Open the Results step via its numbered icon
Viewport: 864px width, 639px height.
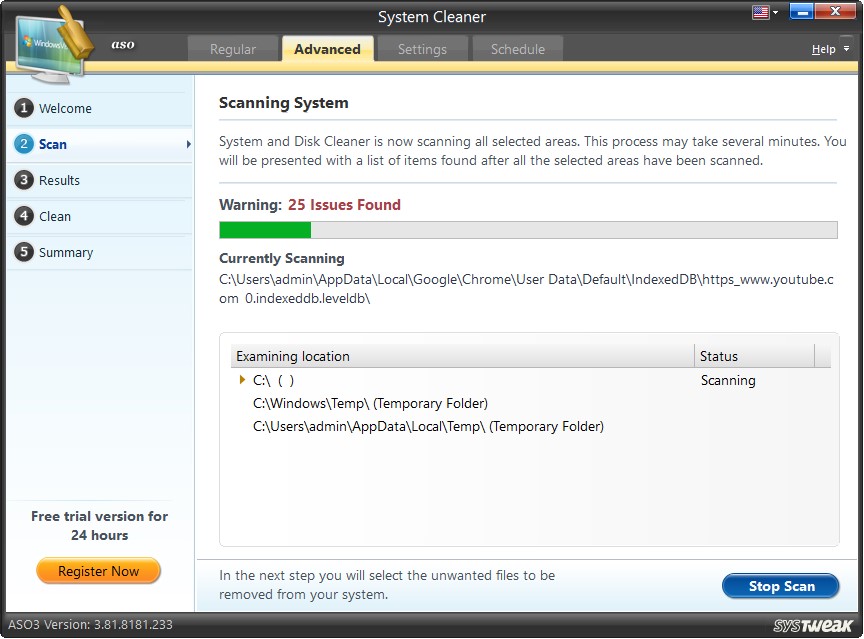(24, 180)
